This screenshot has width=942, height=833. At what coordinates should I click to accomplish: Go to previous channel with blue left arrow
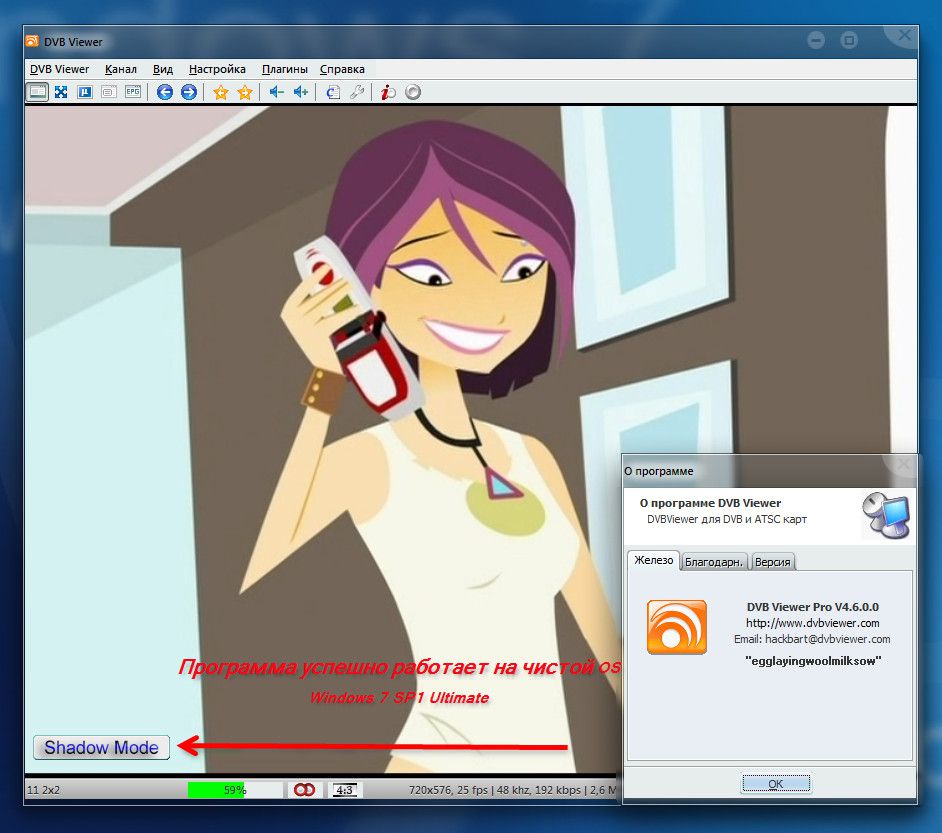[x=165, y=92]
